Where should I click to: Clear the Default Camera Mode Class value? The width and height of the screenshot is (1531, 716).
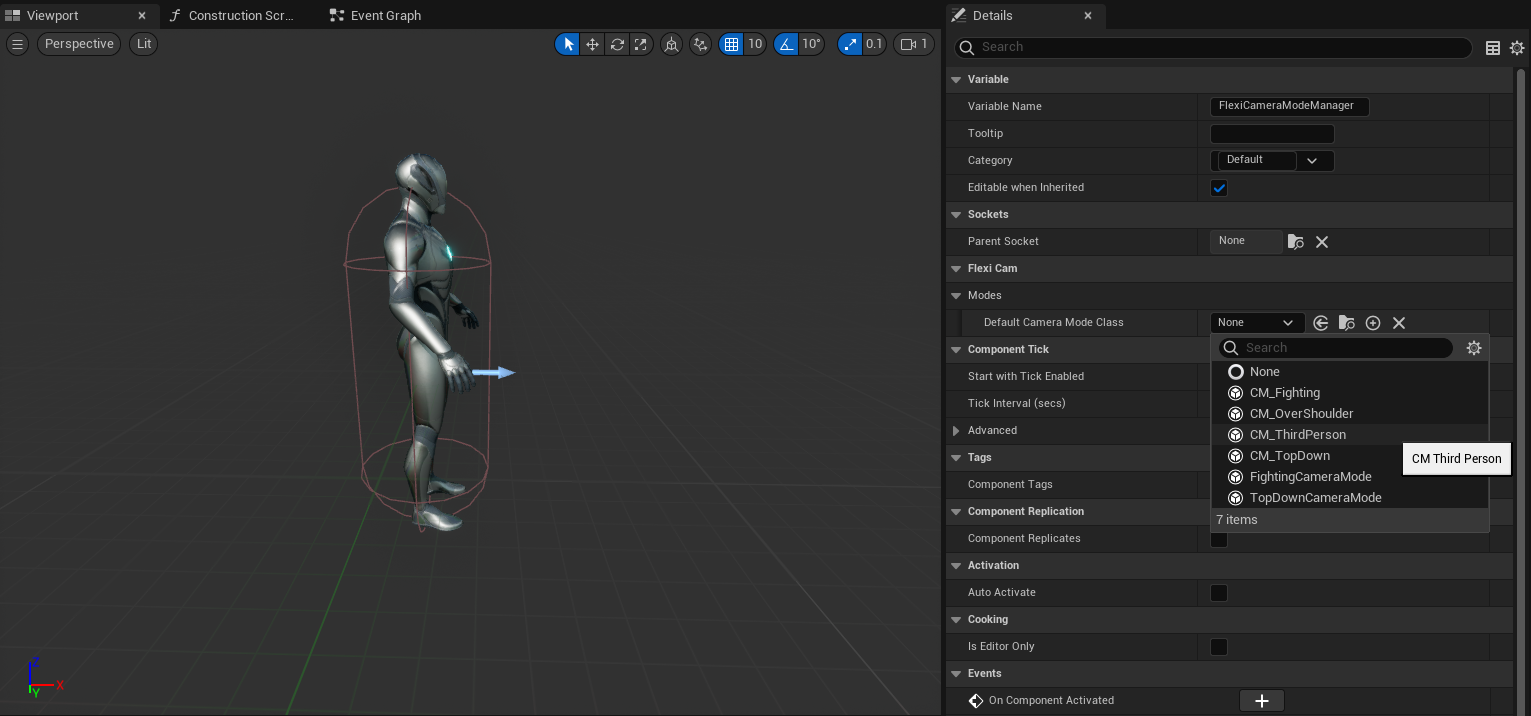[1399, 323]
